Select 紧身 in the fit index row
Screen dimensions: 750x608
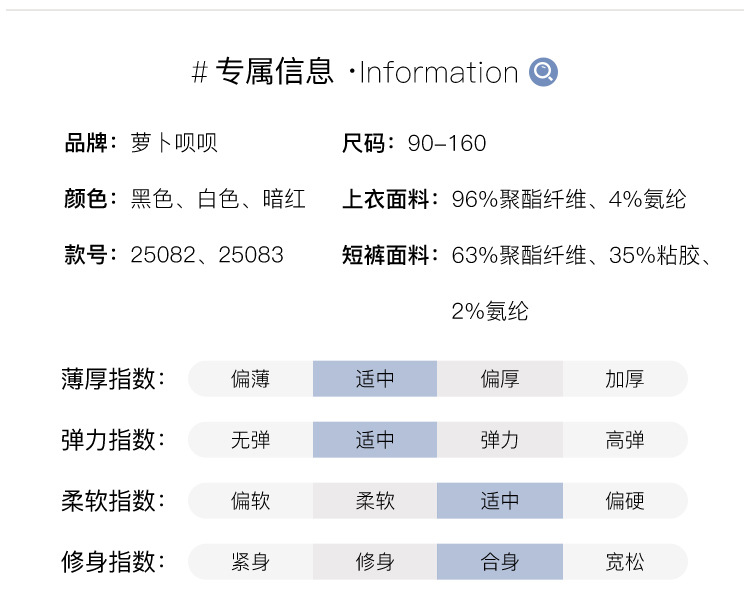[x=250, y=562]
